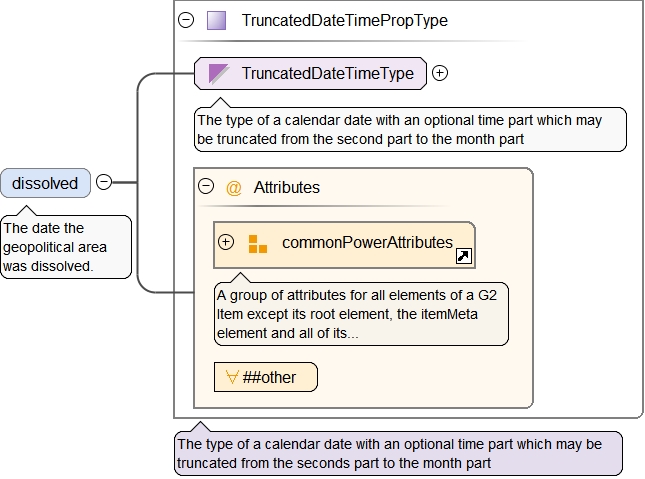This screenshot has height=479, width=645.
Task: Click the reference arrow icon on commonPowerAttributes
Action: (x=463, y=257)
